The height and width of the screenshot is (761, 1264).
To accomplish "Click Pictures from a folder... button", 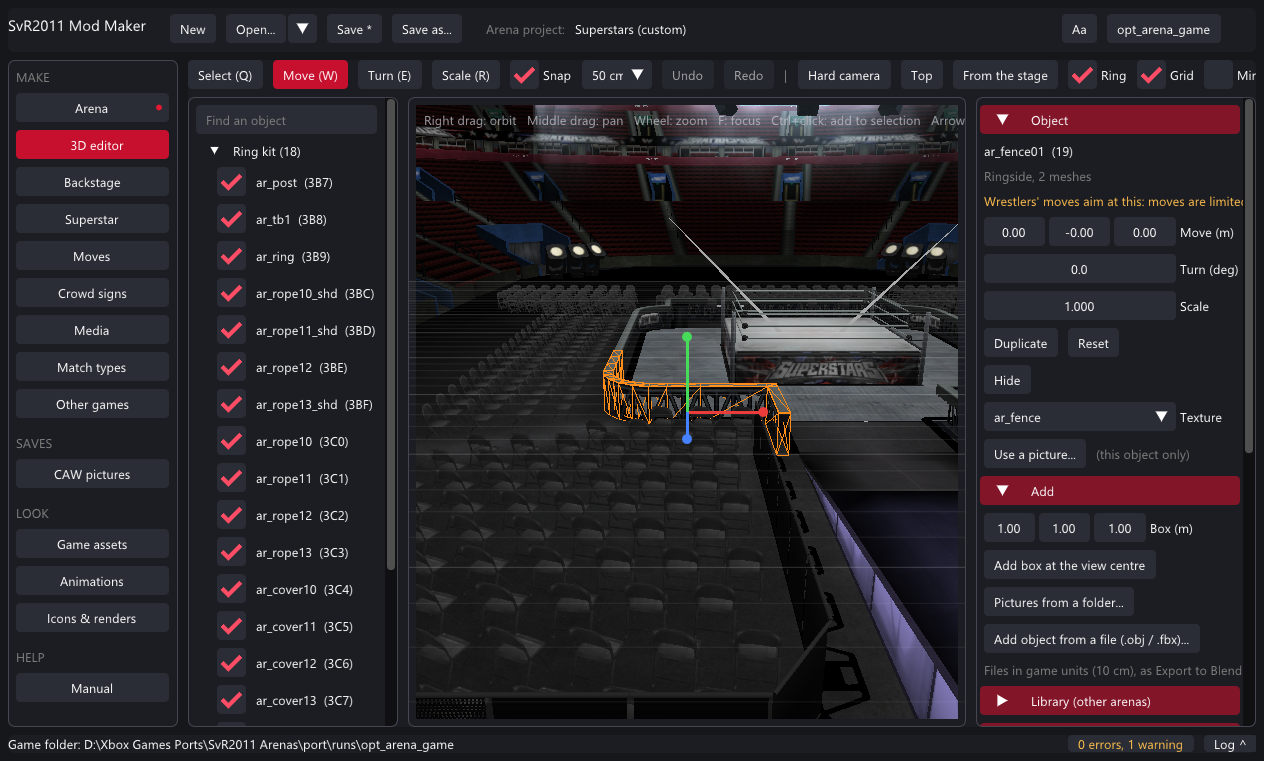I will point(1058,602).
